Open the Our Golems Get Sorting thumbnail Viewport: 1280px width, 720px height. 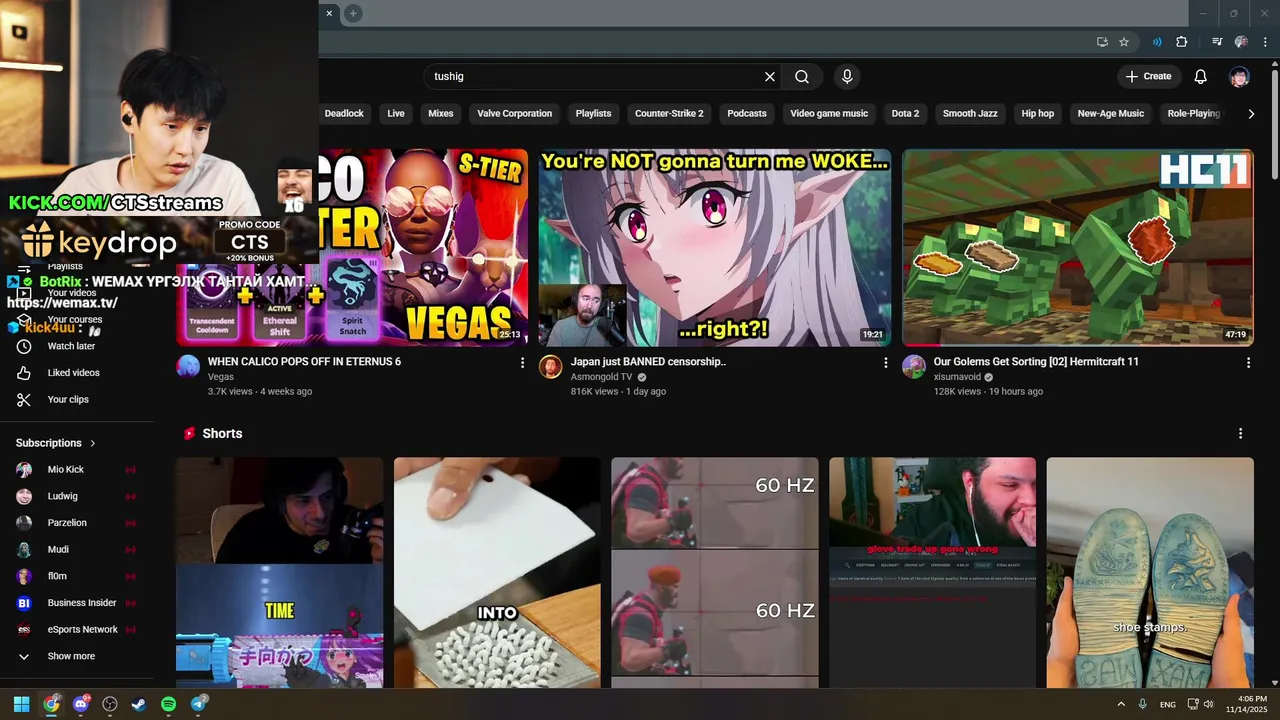pos(1078,247)
